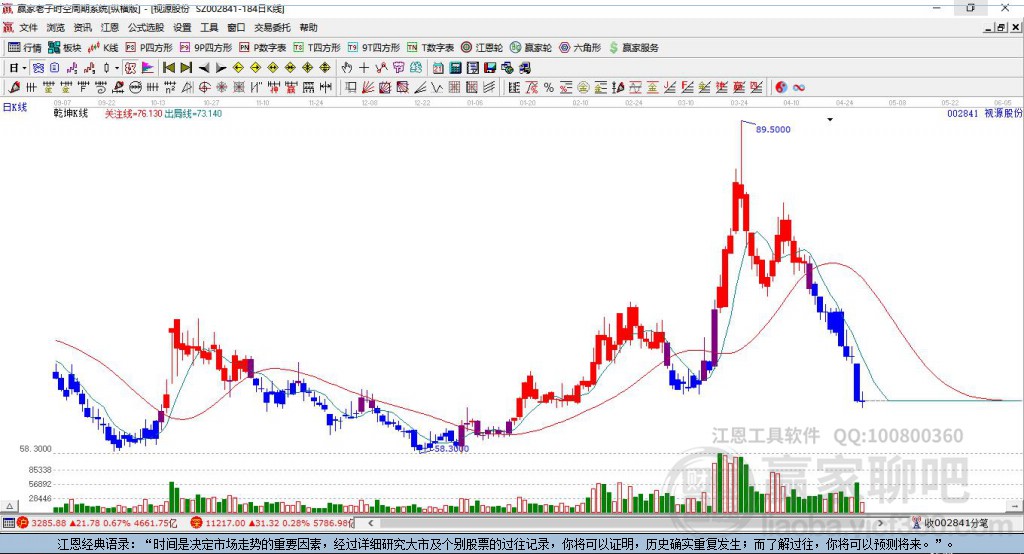Image resolution: width=1024 pixels, height=554 pixels.
Task: Click the horizontal scrollbar right arrow
Action: 880,523
